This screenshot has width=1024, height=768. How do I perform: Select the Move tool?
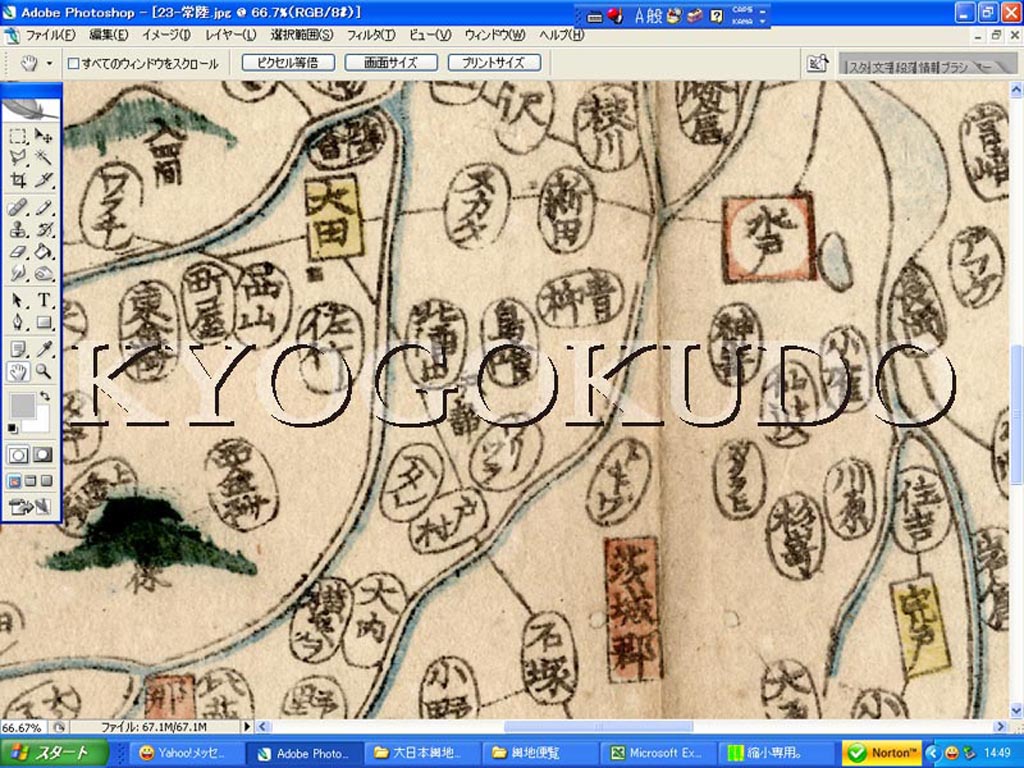coord(43,136)
